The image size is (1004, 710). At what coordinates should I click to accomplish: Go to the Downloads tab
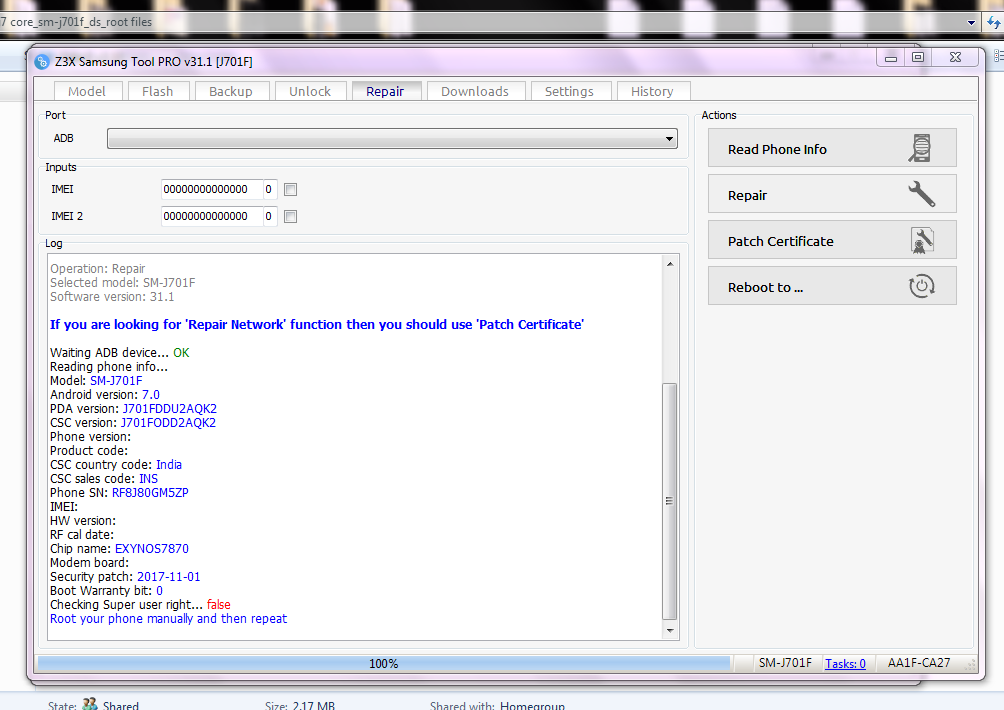pos(475,92)
